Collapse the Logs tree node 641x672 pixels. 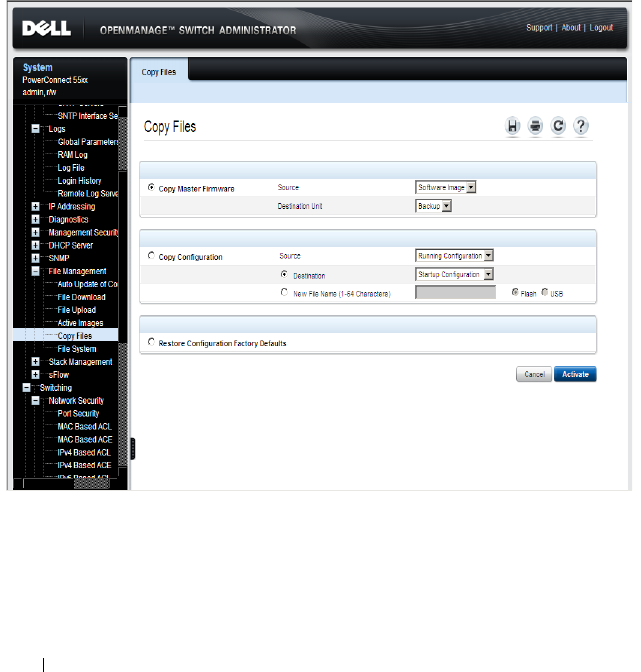point(36,129)
